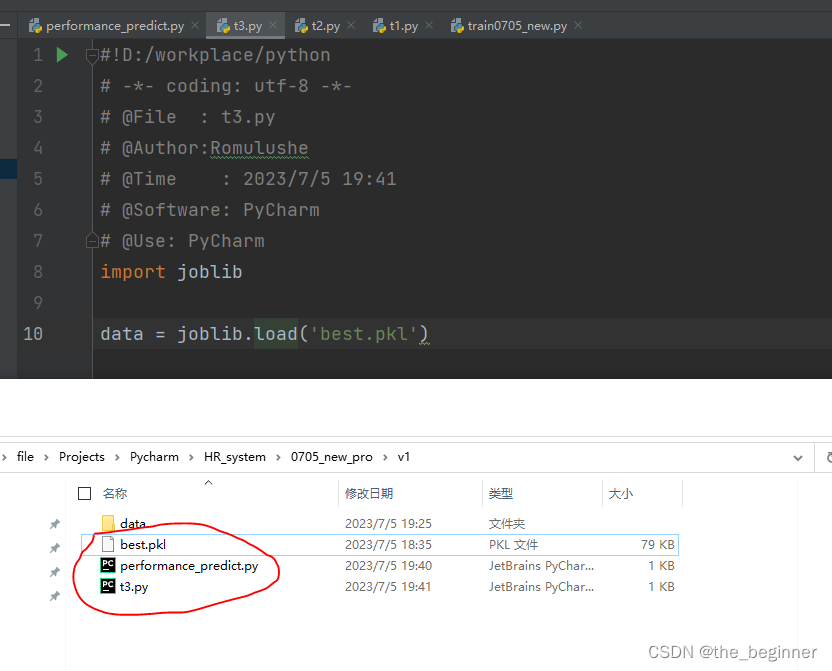Open Projects from the breadcrumb bar
This screenshot has width=832, height=671.
tap(81, 457)
